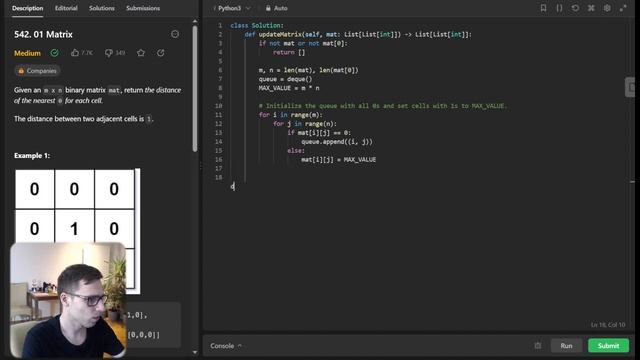
Task: Star the problem as favorite
Action: [x=141, y=53]
